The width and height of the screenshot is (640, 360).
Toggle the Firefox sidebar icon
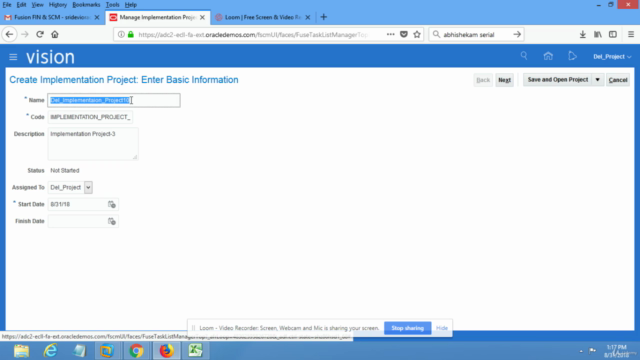click(x=613, y=35)
